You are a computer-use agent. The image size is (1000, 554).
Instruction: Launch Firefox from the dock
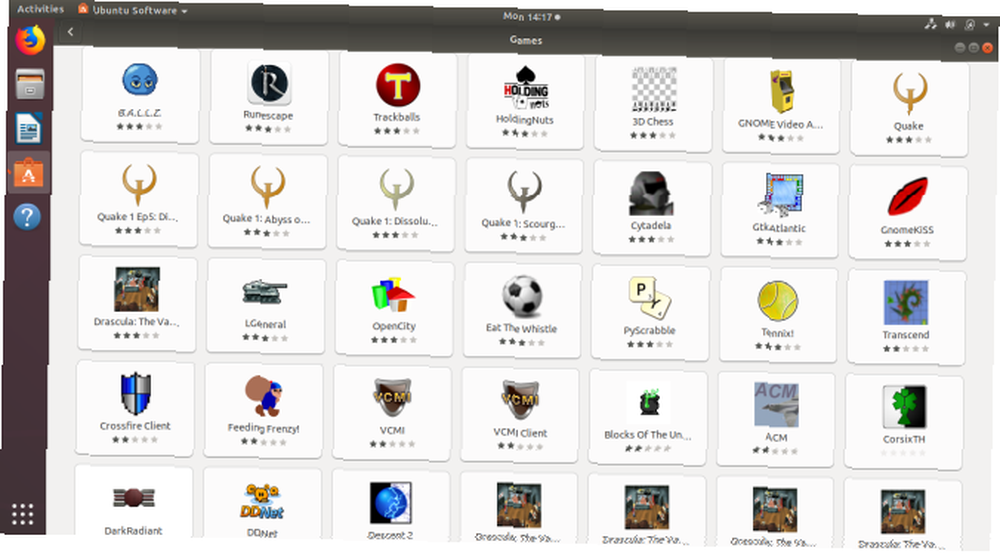(x=29, y=40)
